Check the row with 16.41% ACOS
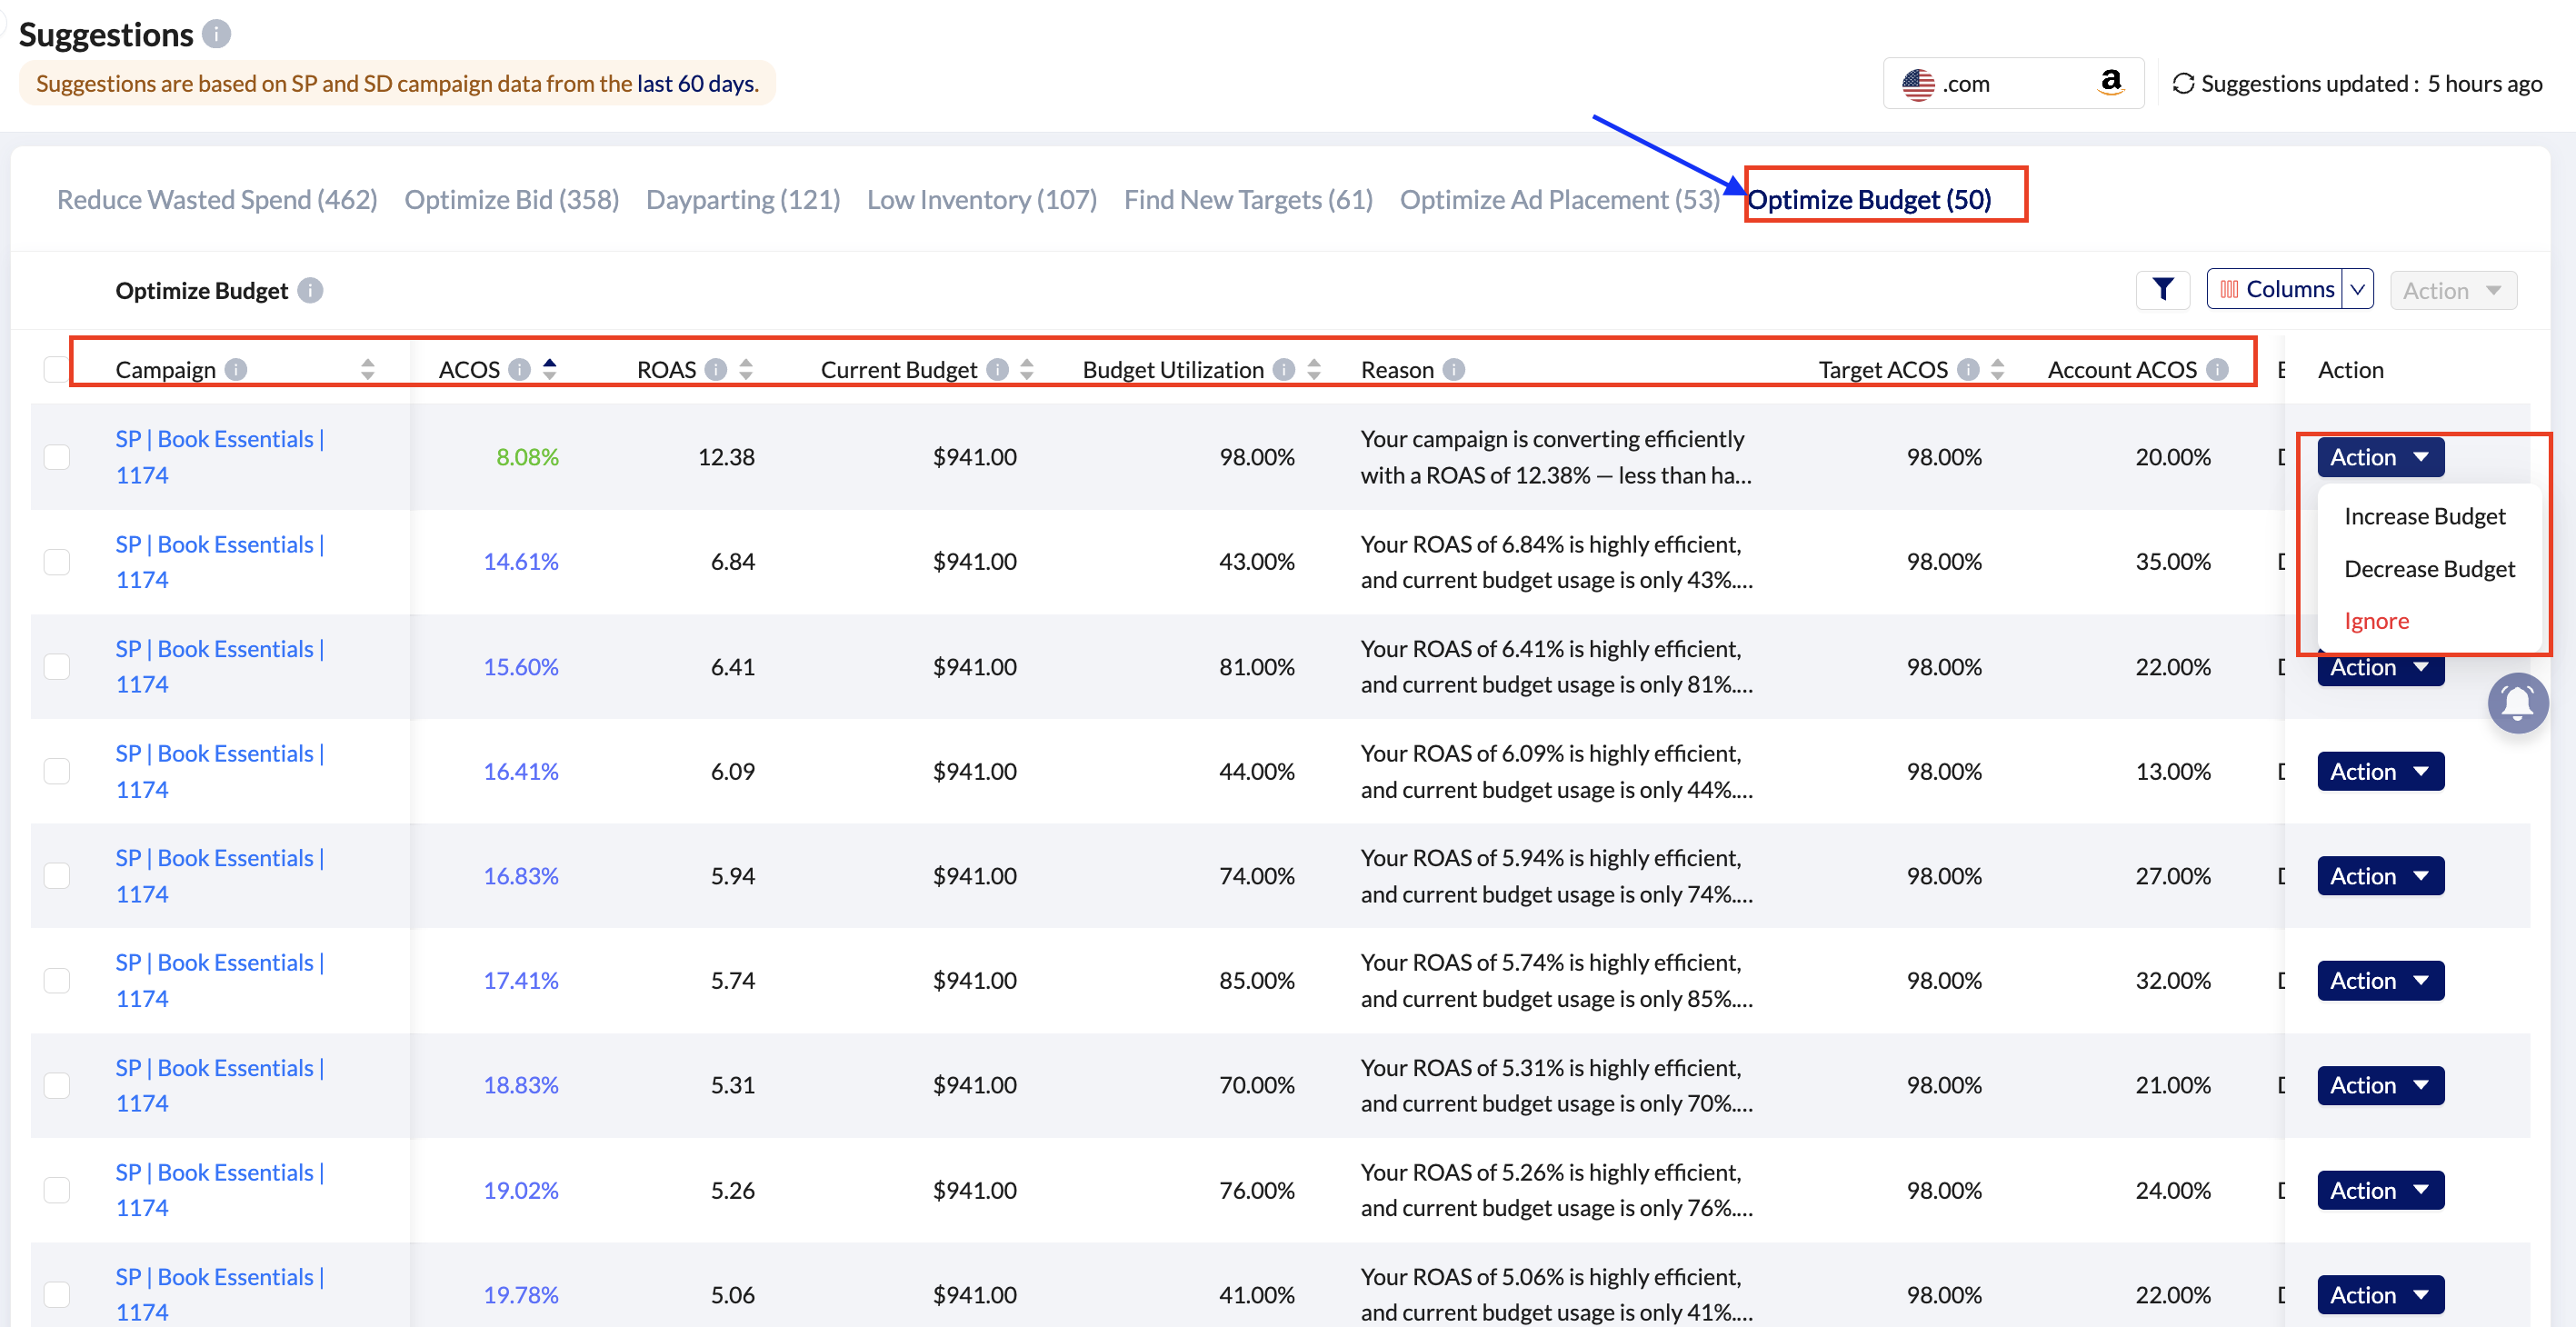2576x1327 pixels. (x=57, y=771)
